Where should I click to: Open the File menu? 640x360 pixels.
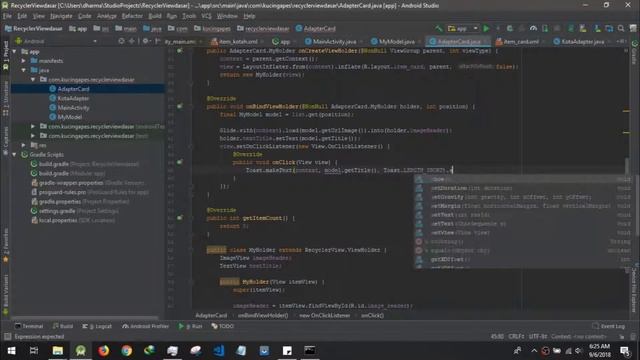(x=7, y=16)
